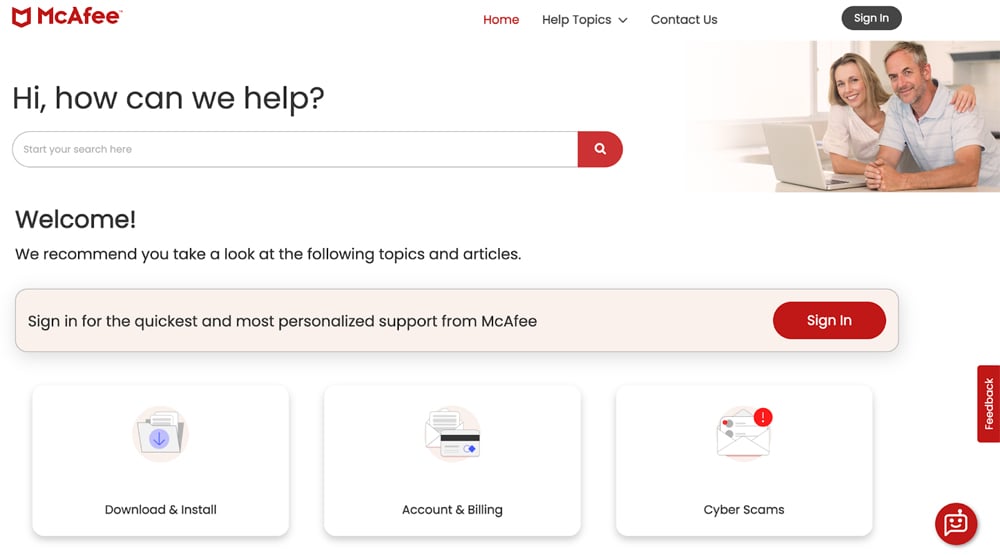This screenshot has width=1000, height=555.
Task: Click the red magnifier search button
Action: [x=600, y=149]
